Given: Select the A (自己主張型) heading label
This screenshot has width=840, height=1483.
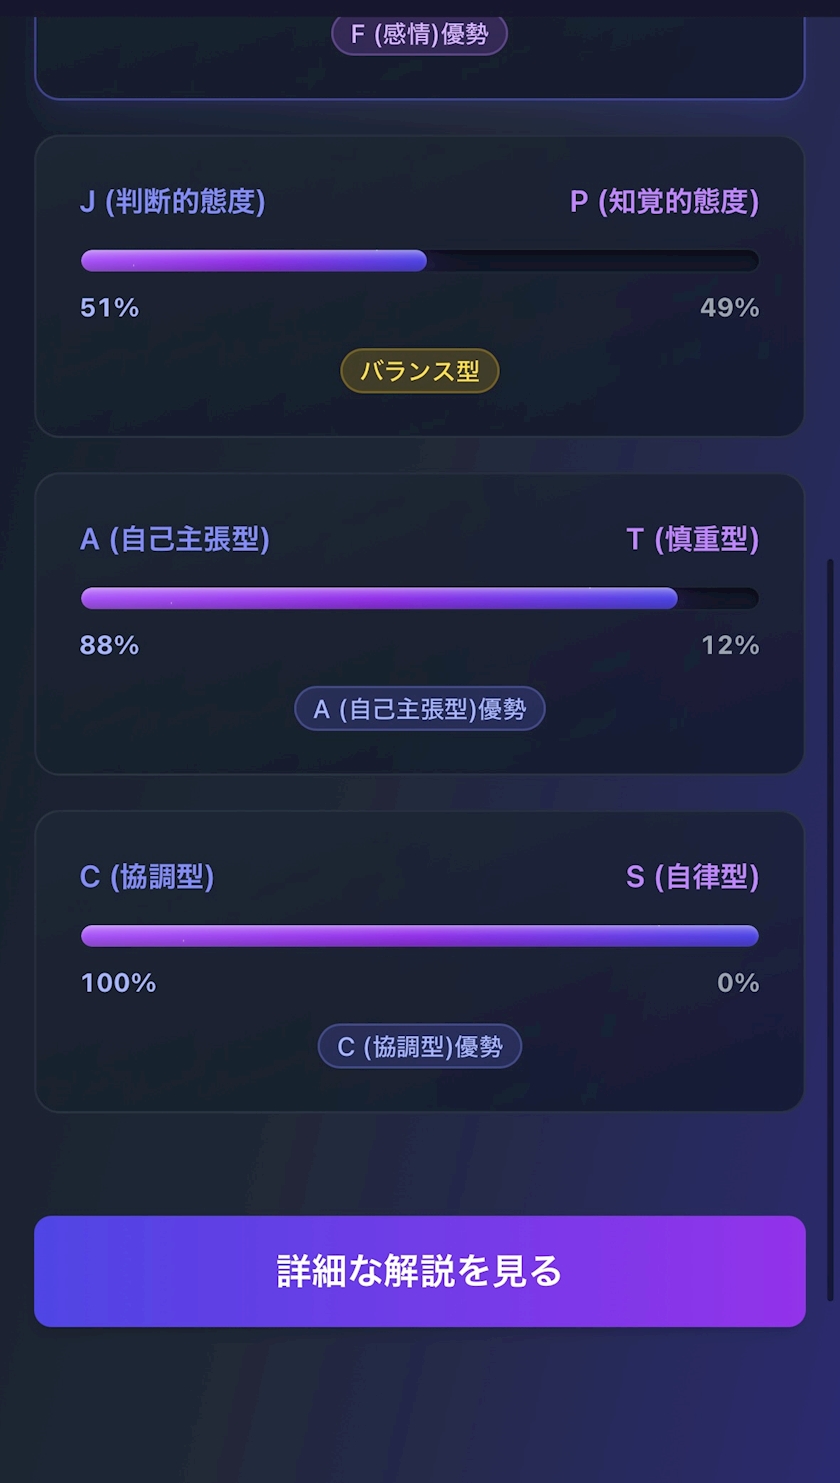Looking at the screenshot, I should click(x=175, y=540).
